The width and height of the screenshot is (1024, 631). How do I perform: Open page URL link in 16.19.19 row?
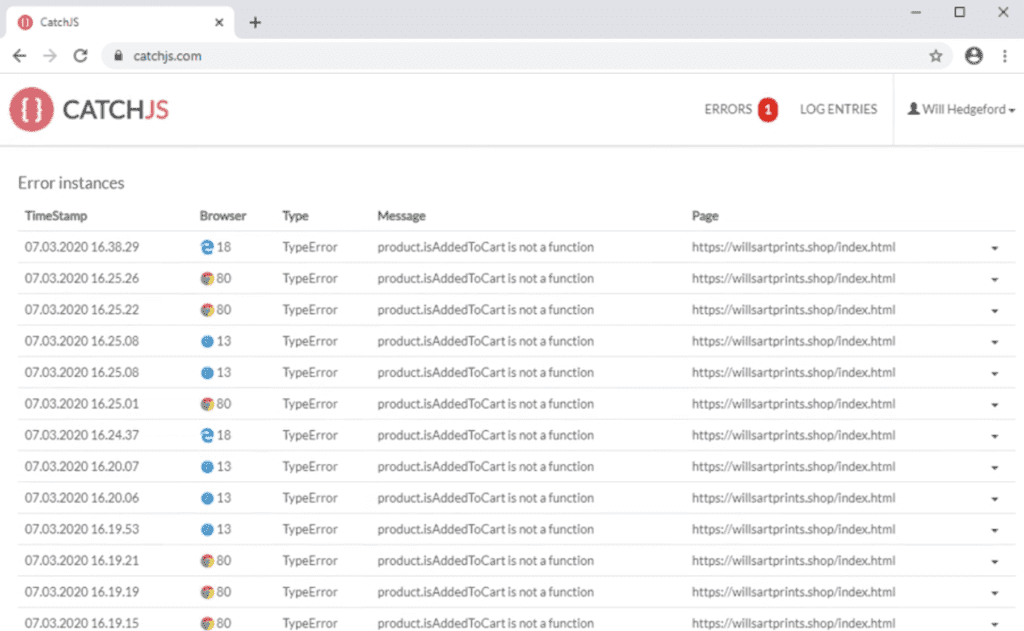[x=793, y=592]
